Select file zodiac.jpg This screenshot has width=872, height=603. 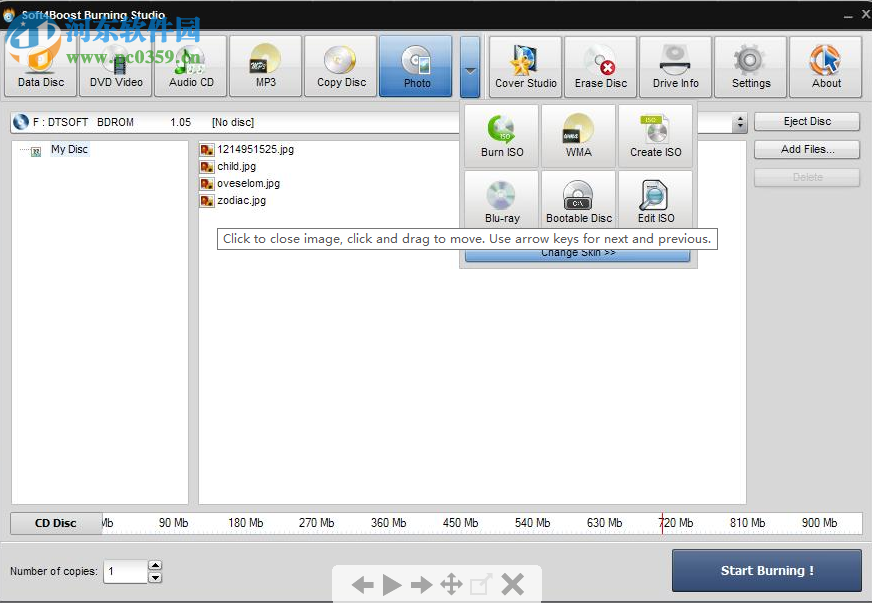241,200
